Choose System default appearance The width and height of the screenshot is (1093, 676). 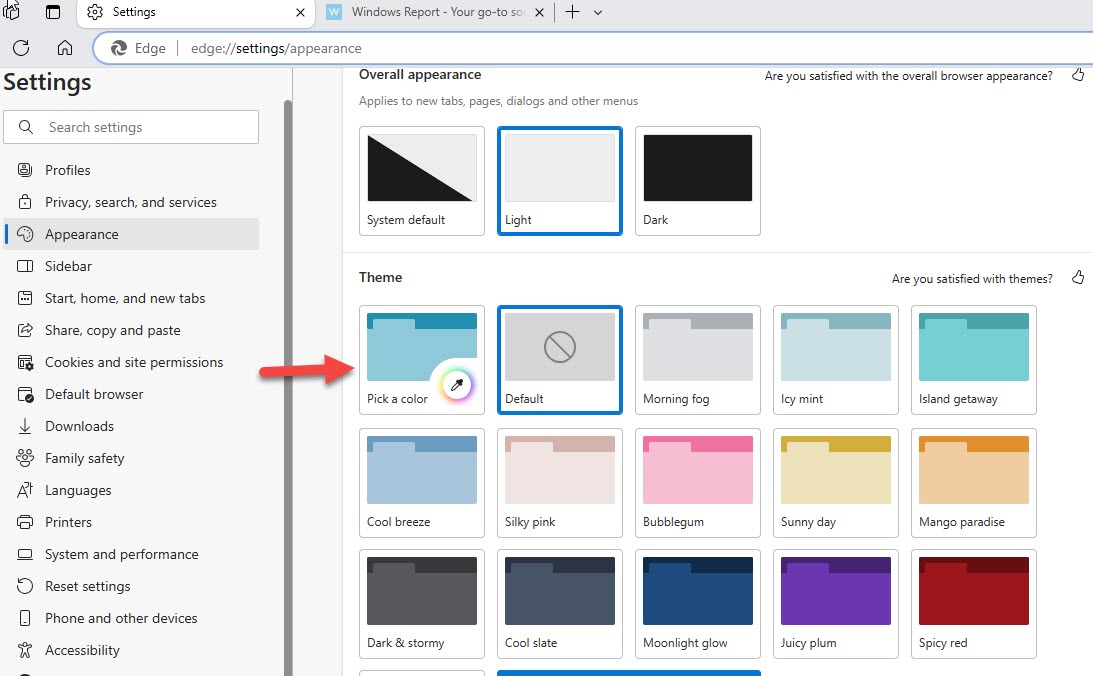[x=422, y=180]
